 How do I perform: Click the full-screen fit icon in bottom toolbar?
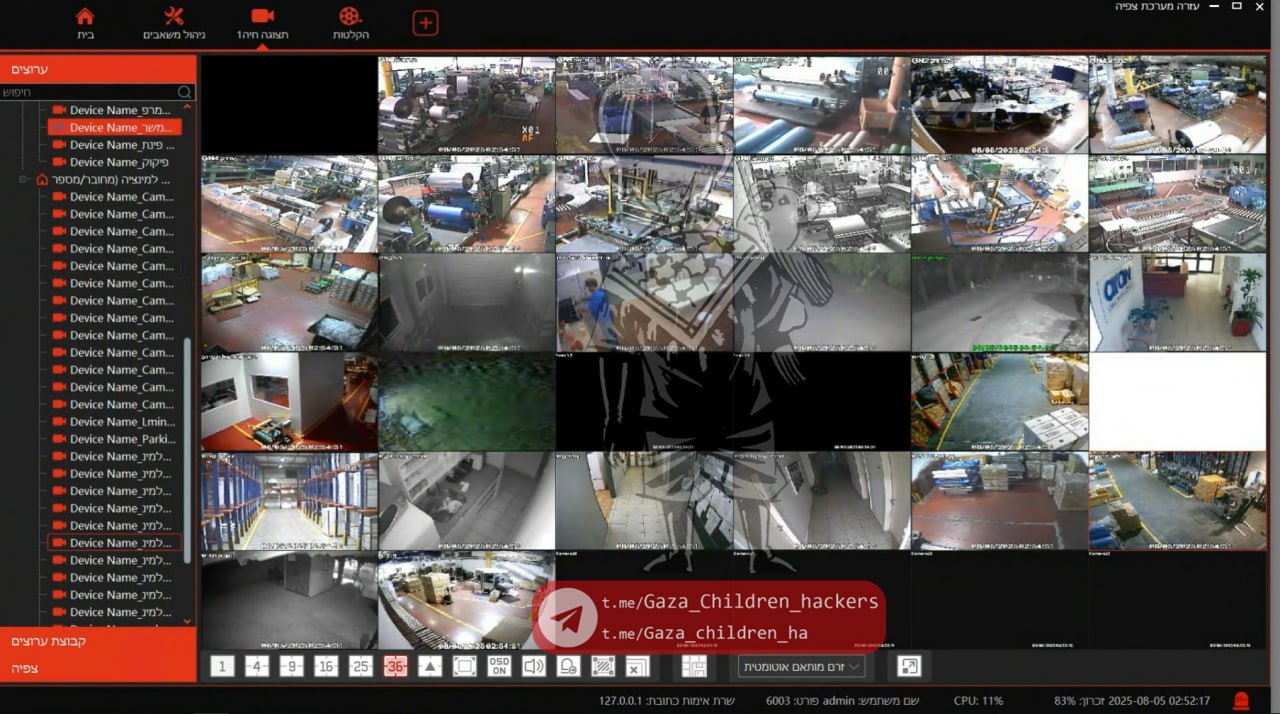tap(464, 667)
